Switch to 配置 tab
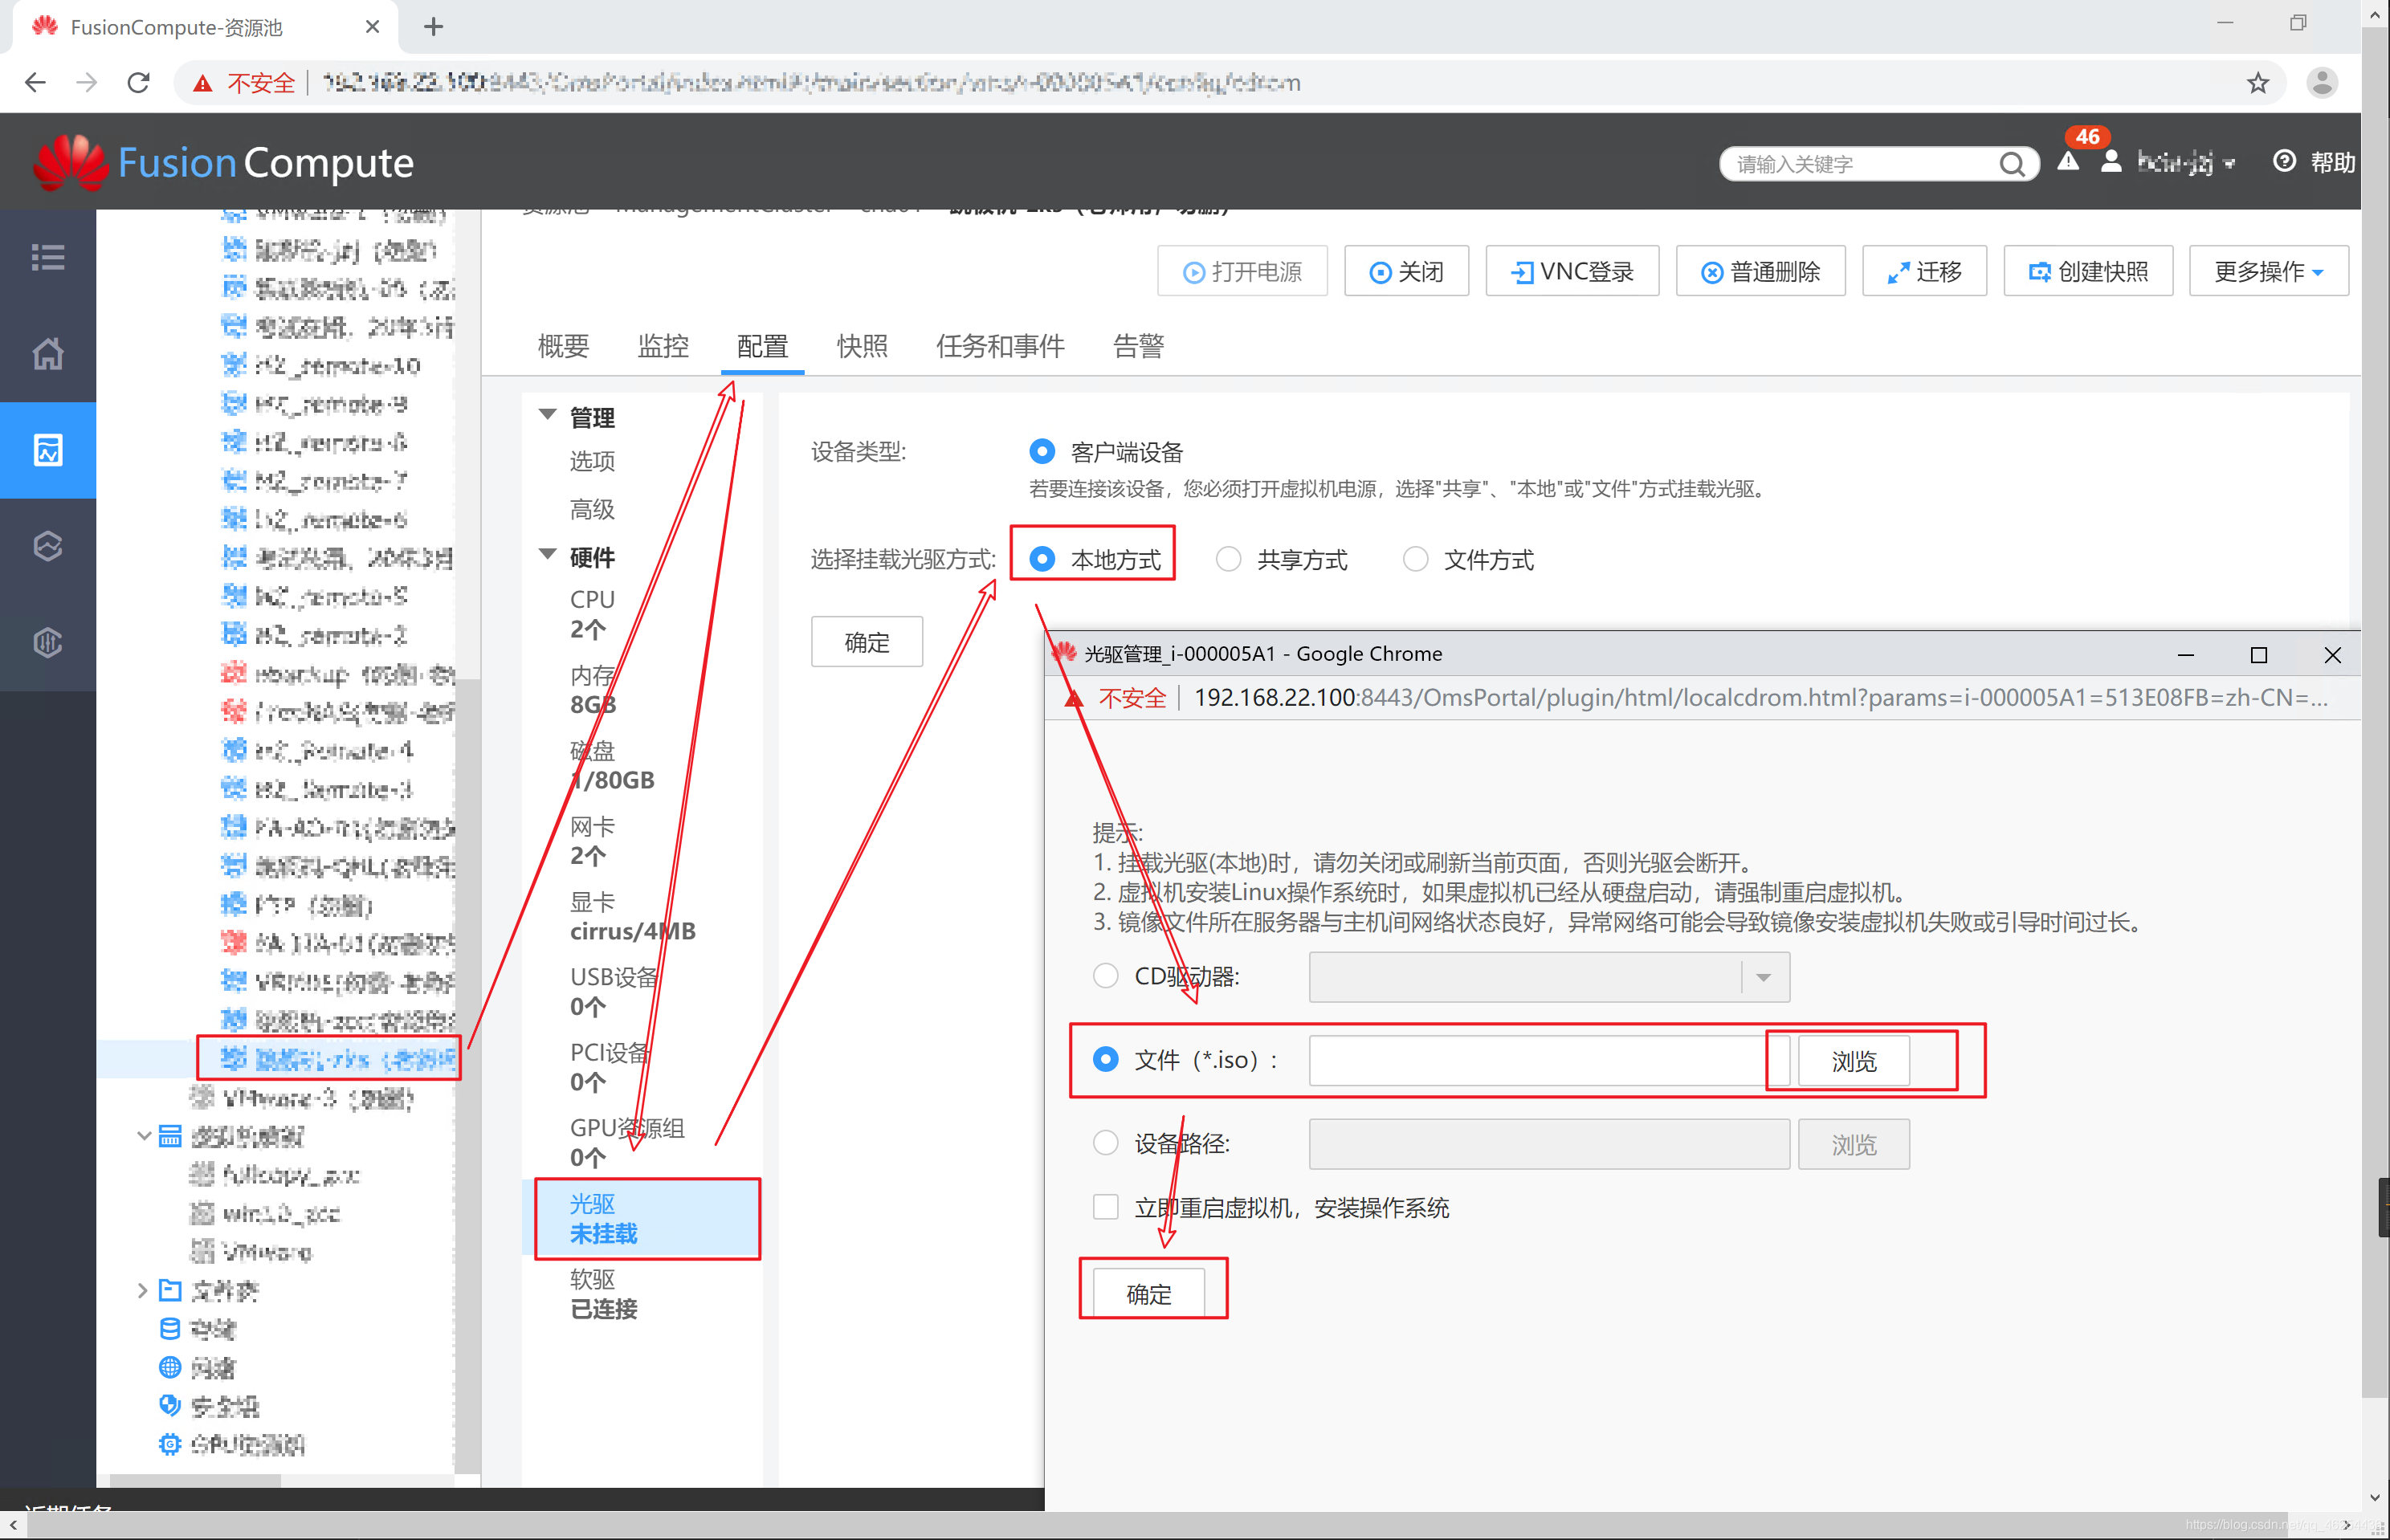Image resolution: width=2390 pixels, height=1540 pixels. click(x=762, y=346)
